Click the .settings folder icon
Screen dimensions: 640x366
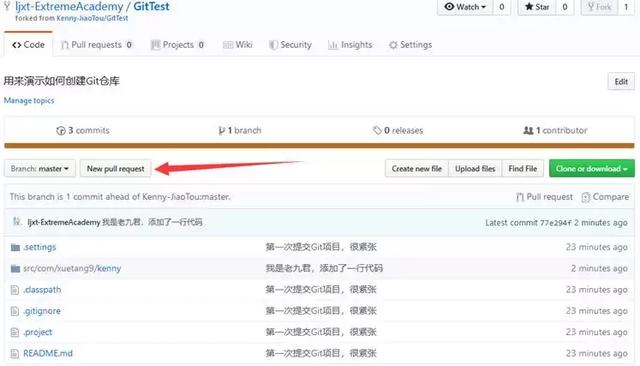coord(16,247)
